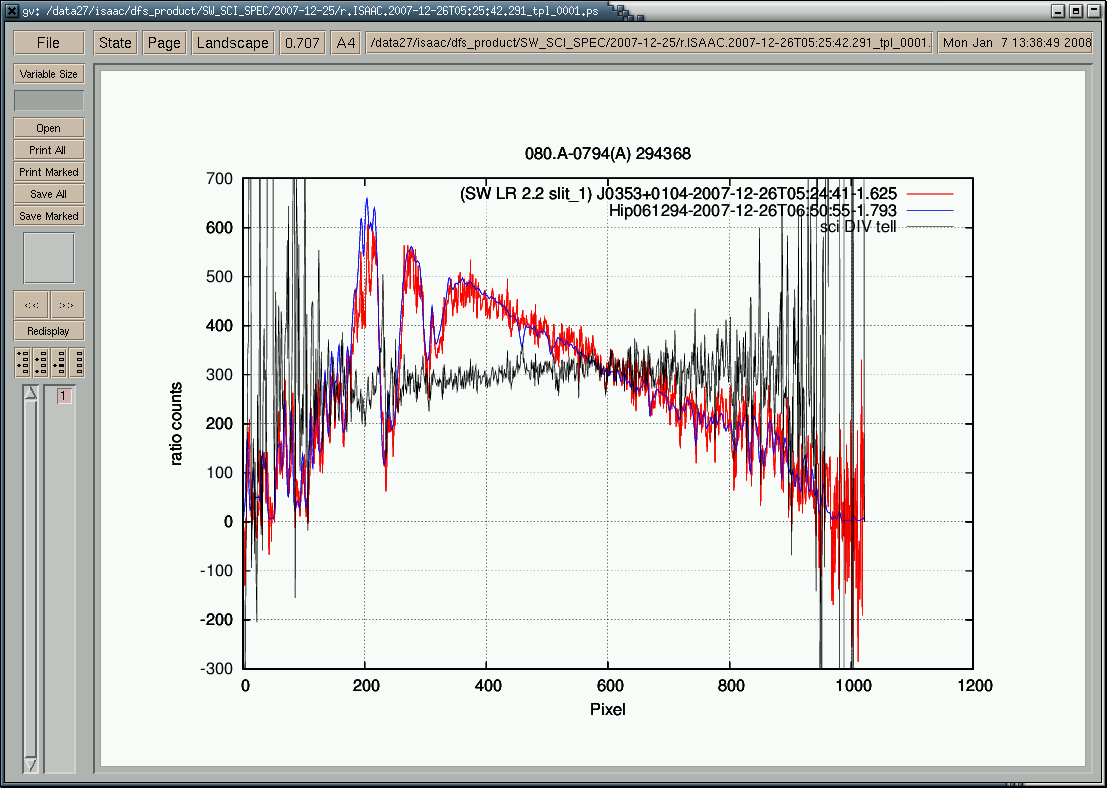The height and width of the screenshot is (788, 1107).
Task: Open the File menu
Action: click(48, 43)
